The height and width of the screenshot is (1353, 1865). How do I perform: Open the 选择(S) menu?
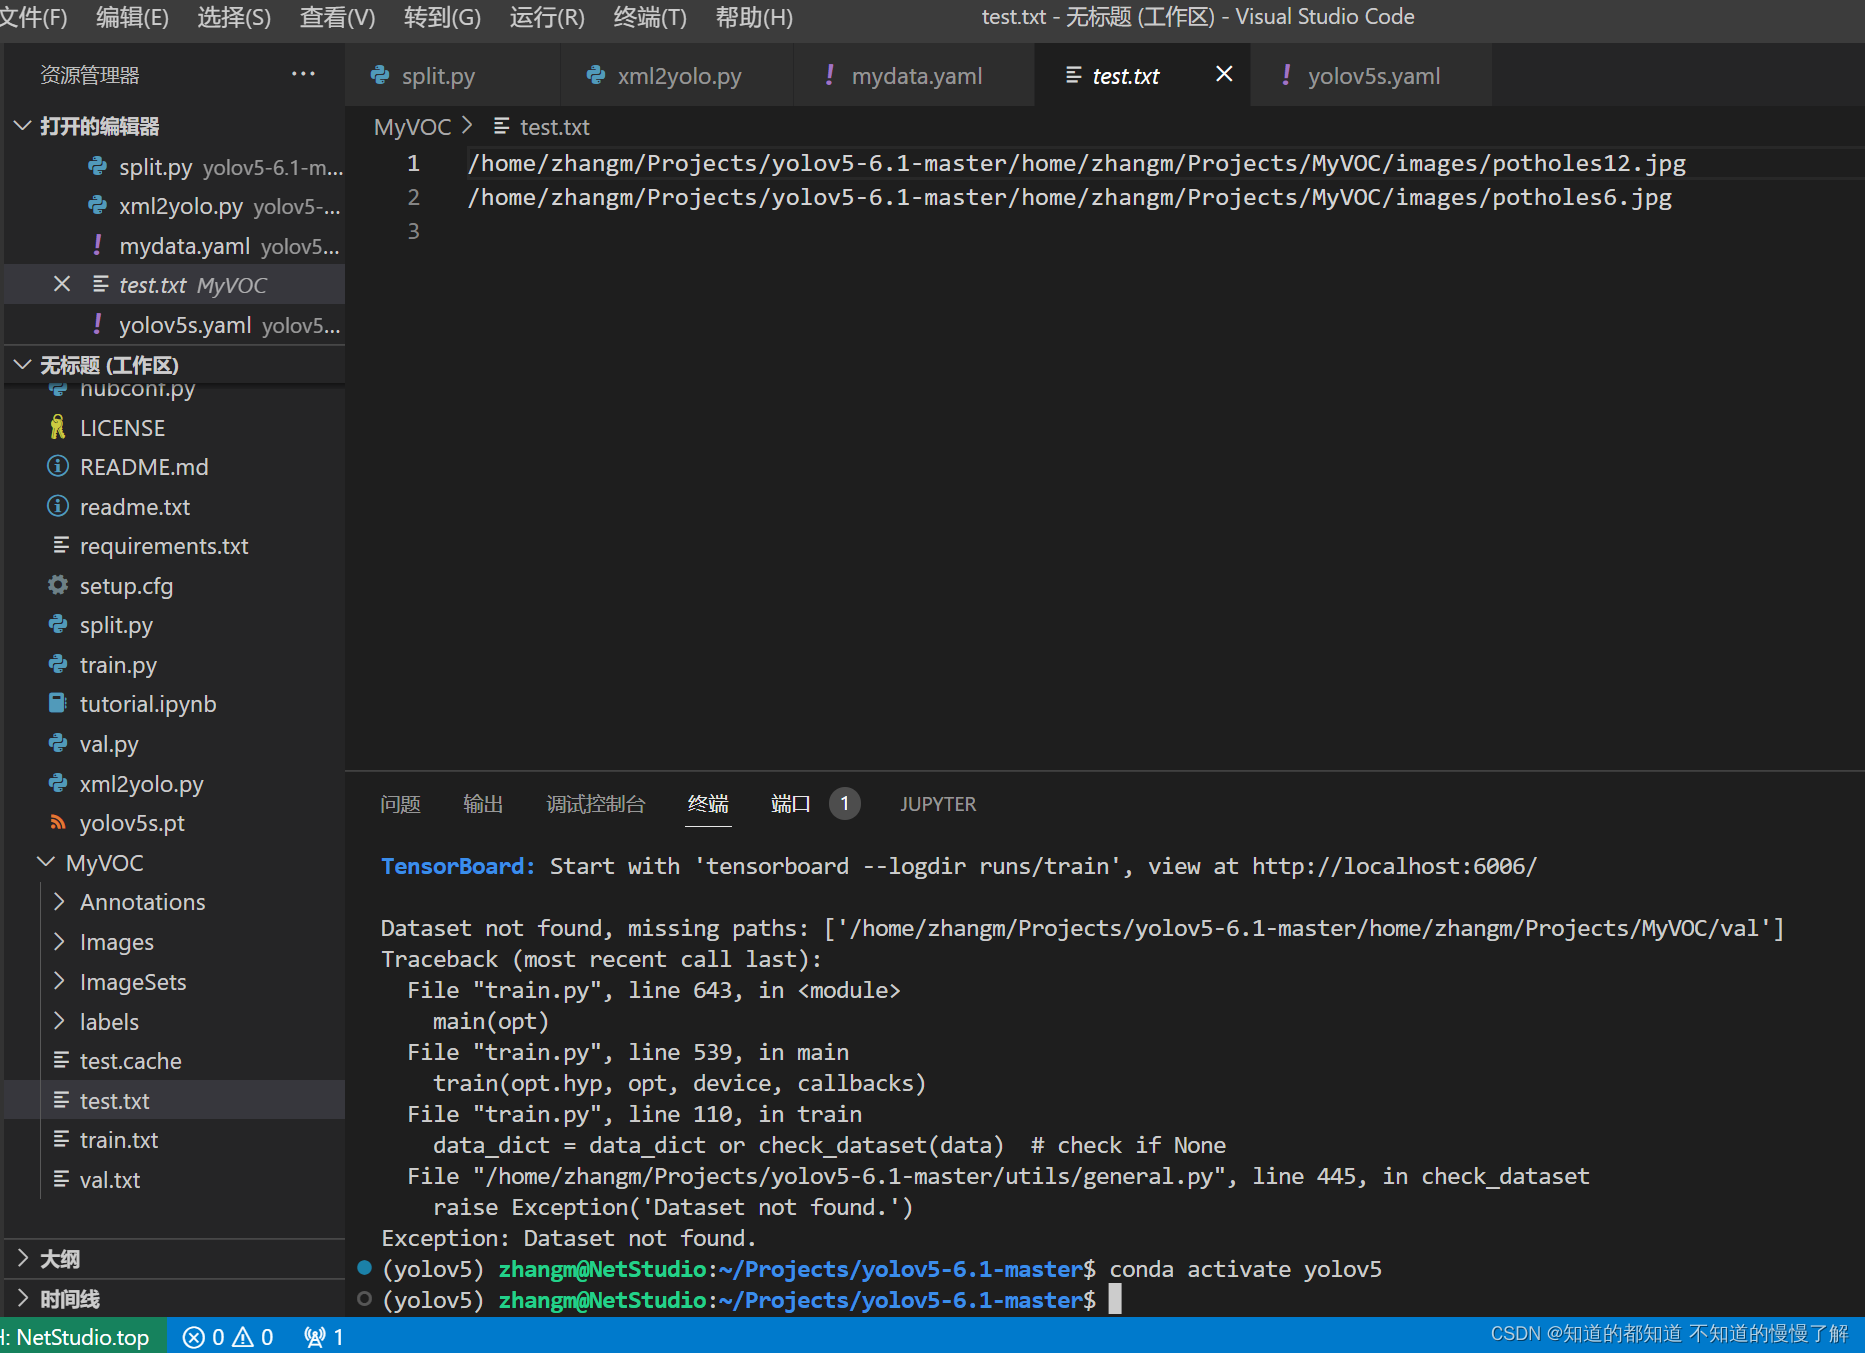pyautogui.click(x=234, y=17)
